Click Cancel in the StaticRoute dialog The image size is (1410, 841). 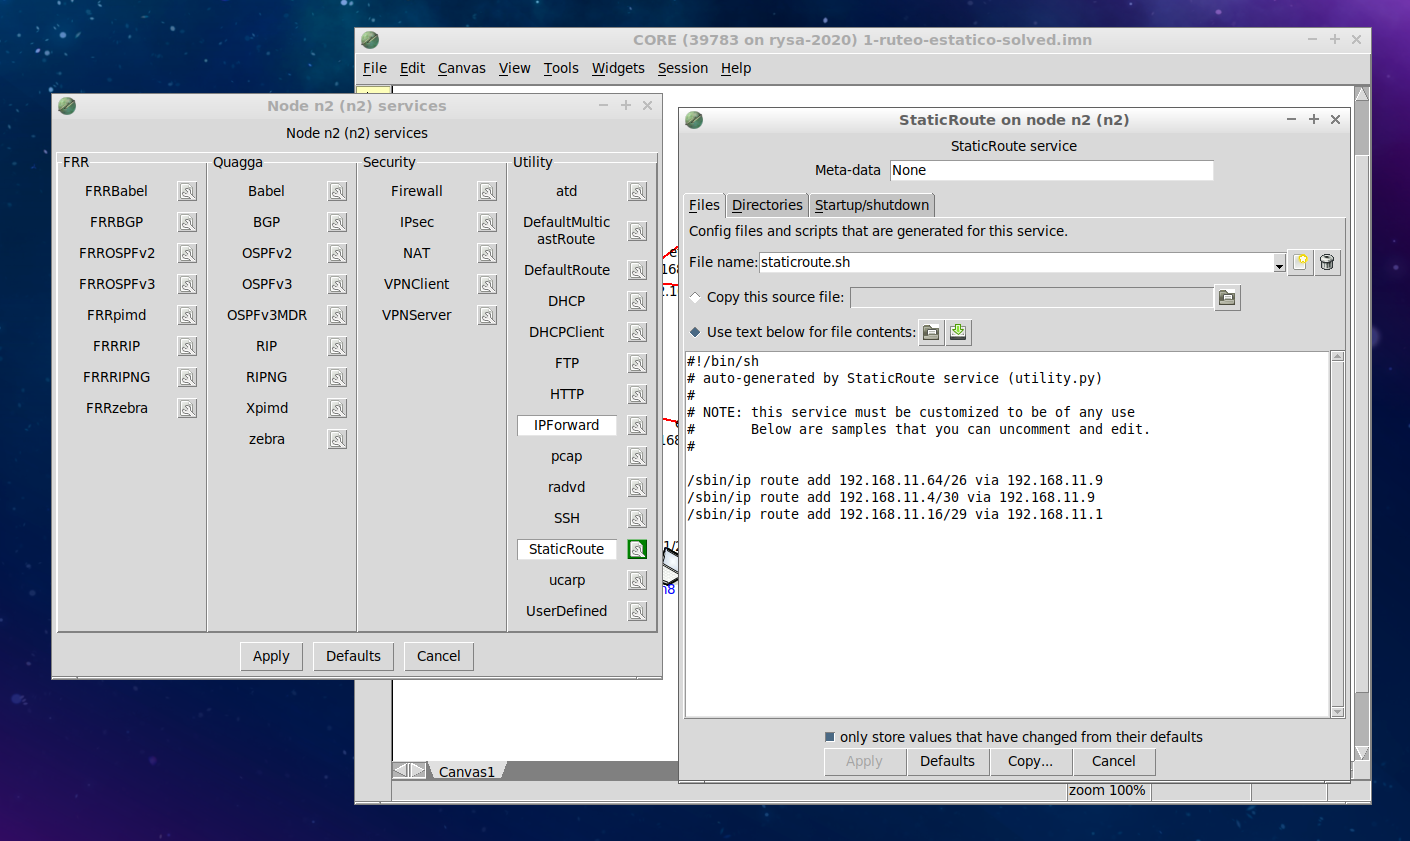[x=1113, y=761]
